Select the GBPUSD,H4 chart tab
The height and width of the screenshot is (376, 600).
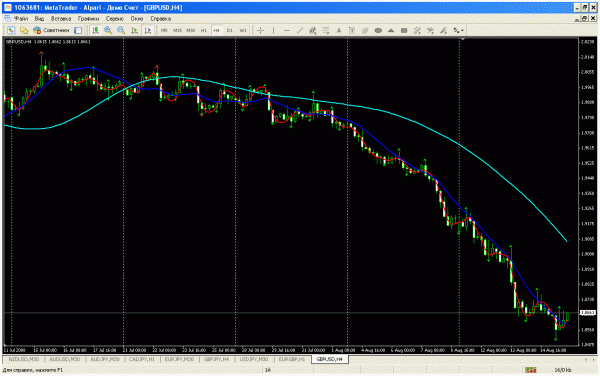329,359
